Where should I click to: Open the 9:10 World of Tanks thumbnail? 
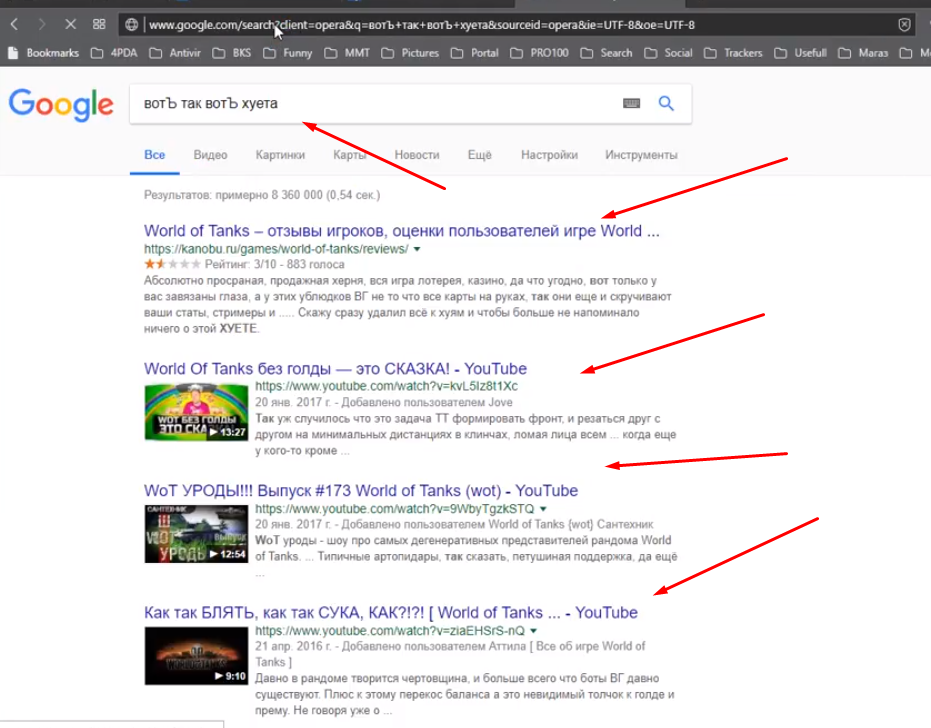pos(196,656)
